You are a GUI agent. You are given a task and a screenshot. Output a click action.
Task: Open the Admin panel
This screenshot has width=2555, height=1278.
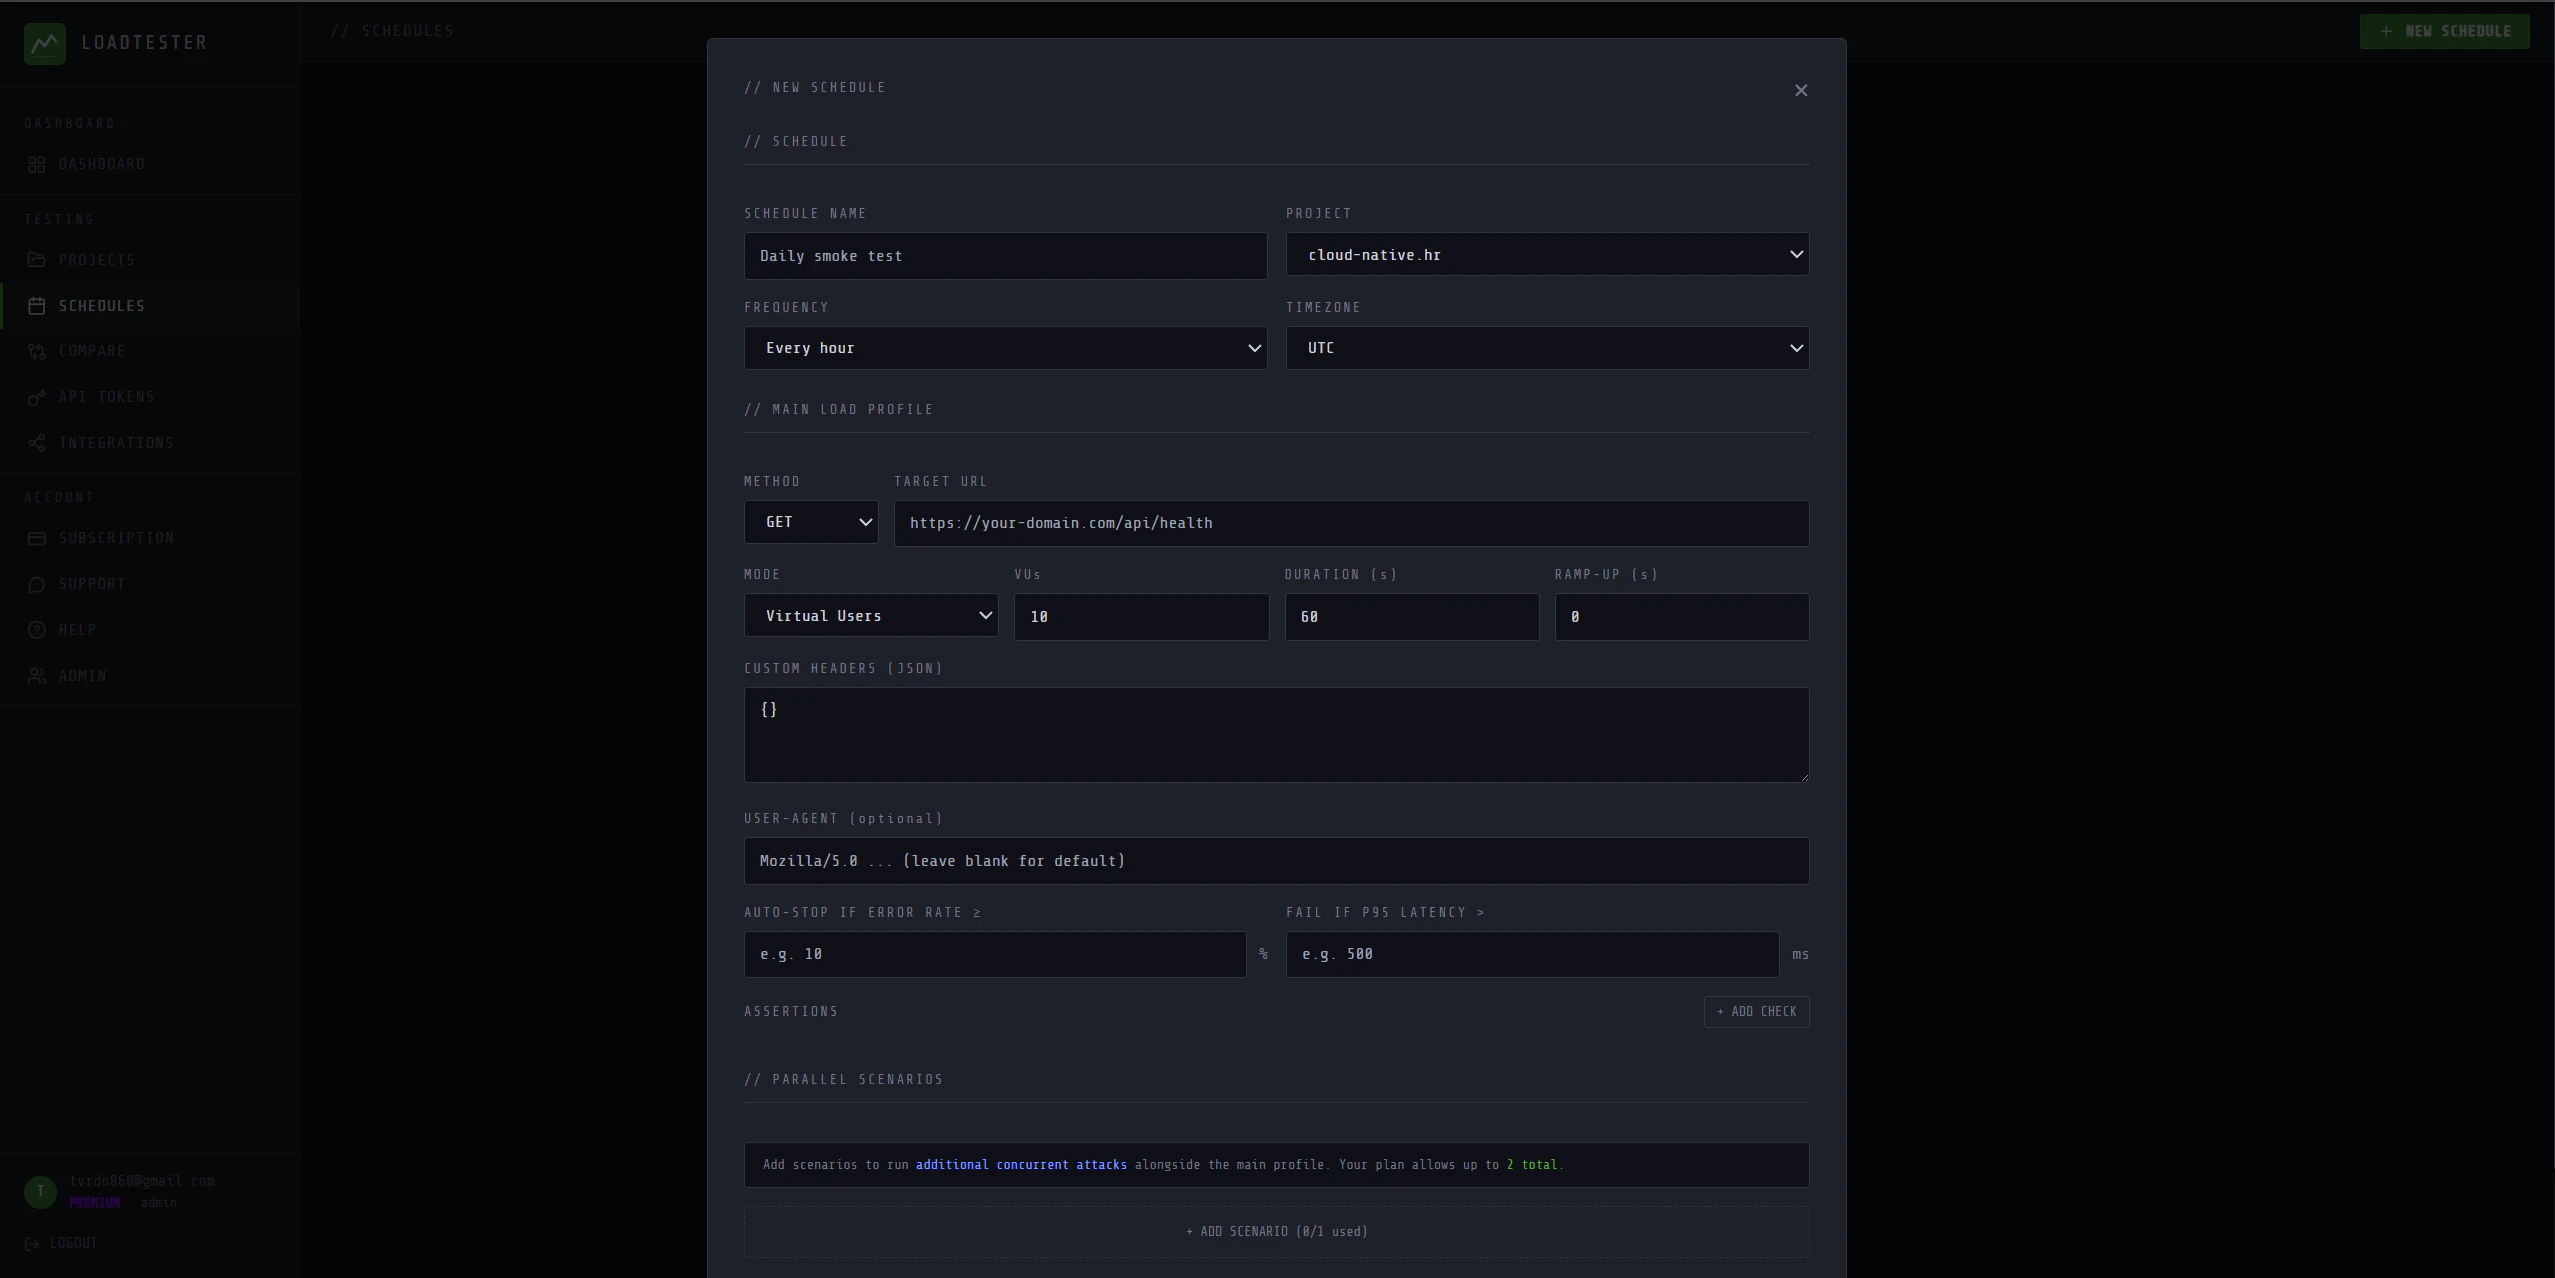click(84, 675)
